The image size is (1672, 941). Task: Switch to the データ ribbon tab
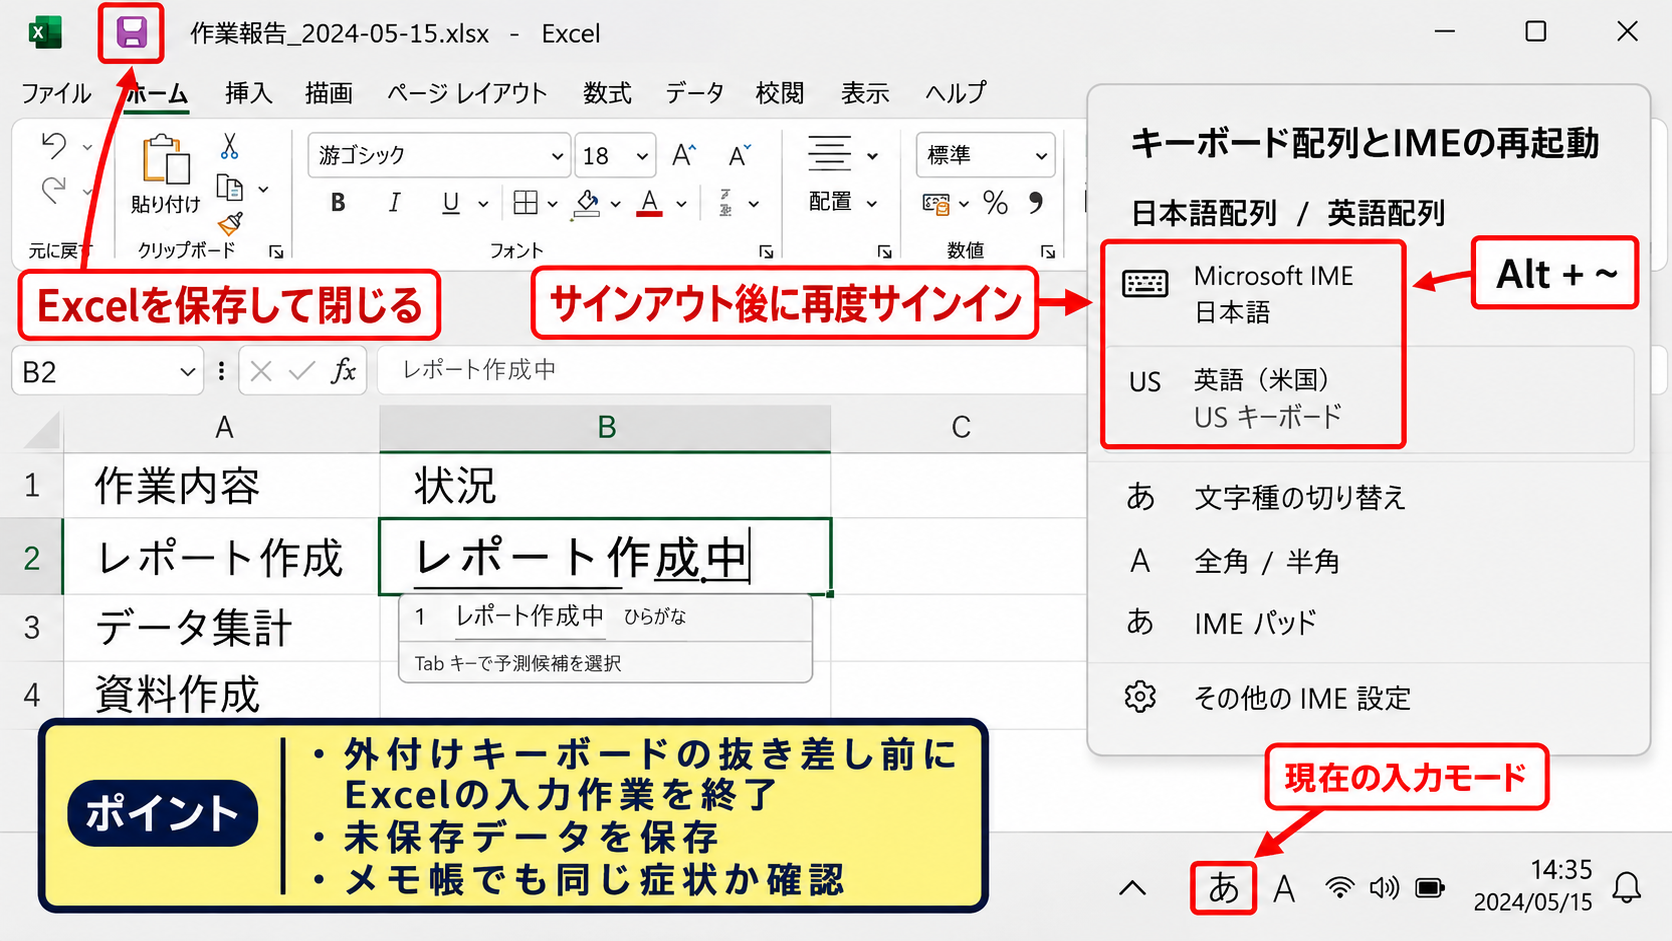(694, 93)
